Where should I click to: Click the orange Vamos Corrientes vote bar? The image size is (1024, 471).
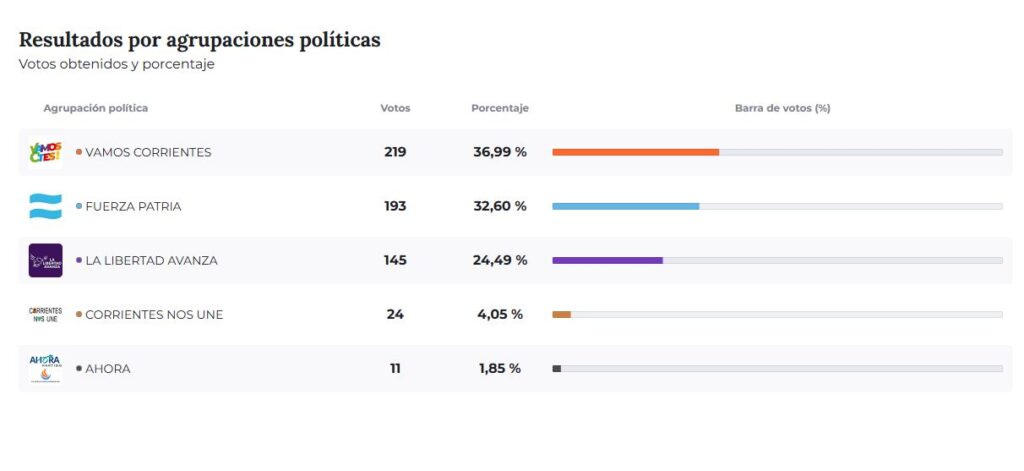tap(635, 152)
